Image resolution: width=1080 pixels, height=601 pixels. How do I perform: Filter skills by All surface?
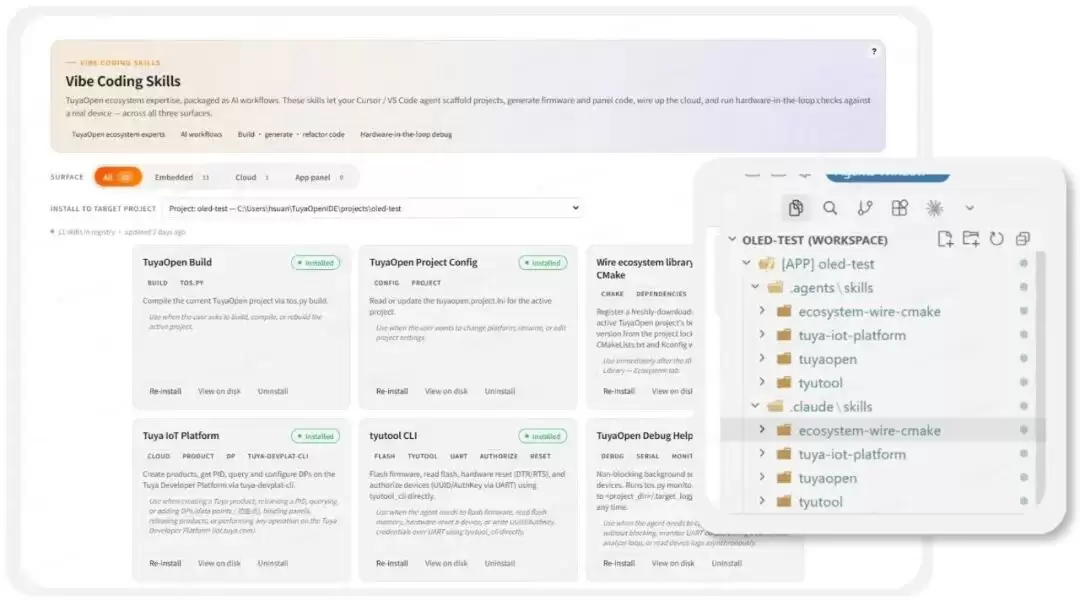[118, 177]
